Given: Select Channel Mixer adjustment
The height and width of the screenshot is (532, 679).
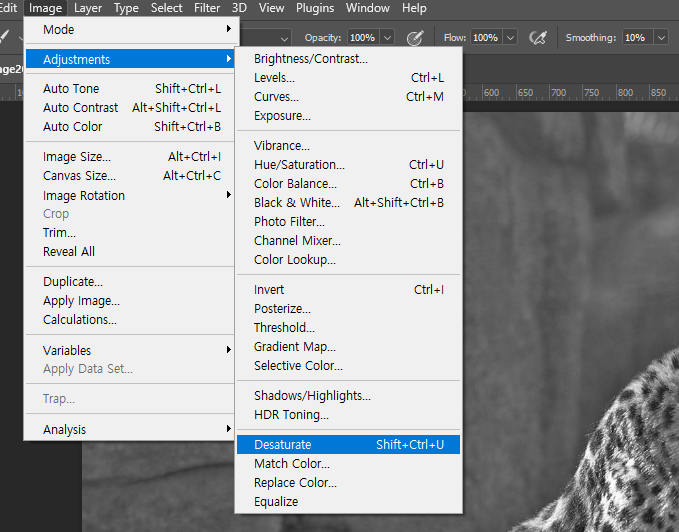Looking at the screenshot, I should click(x=348, y=241).
